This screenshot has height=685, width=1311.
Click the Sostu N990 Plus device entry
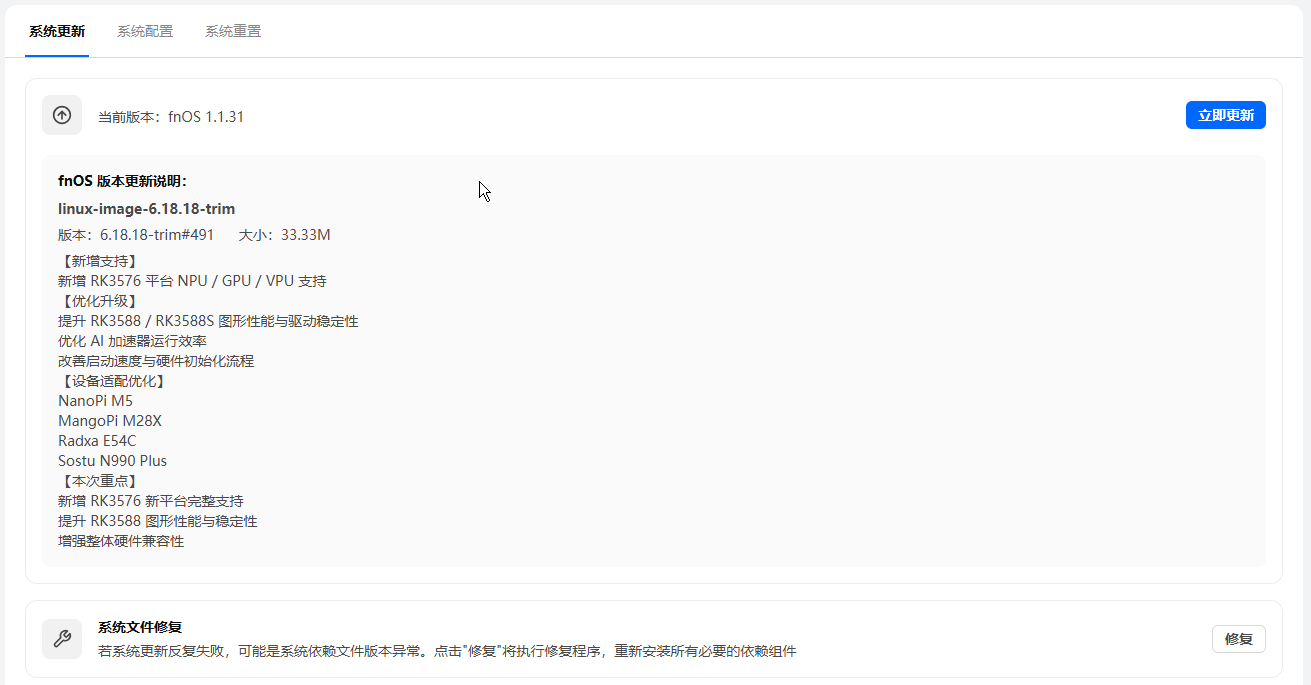tap(113, 461)
